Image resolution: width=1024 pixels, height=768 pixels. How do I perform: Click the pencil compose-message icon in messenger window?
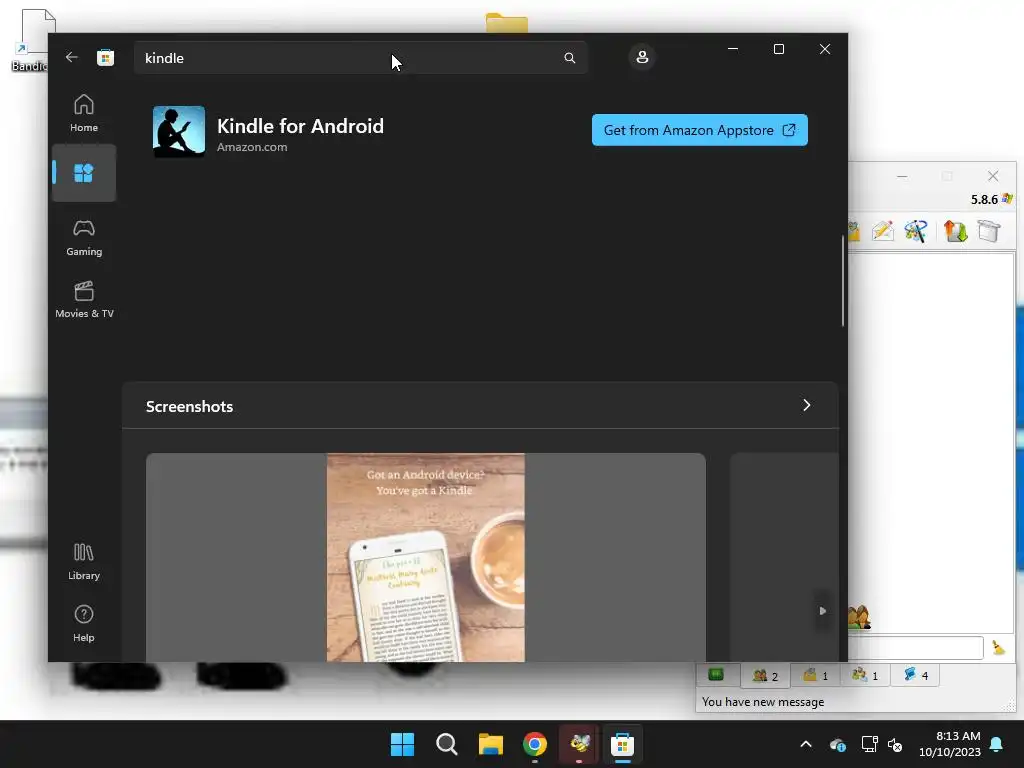pyautogui.click(x=882, y=231)
